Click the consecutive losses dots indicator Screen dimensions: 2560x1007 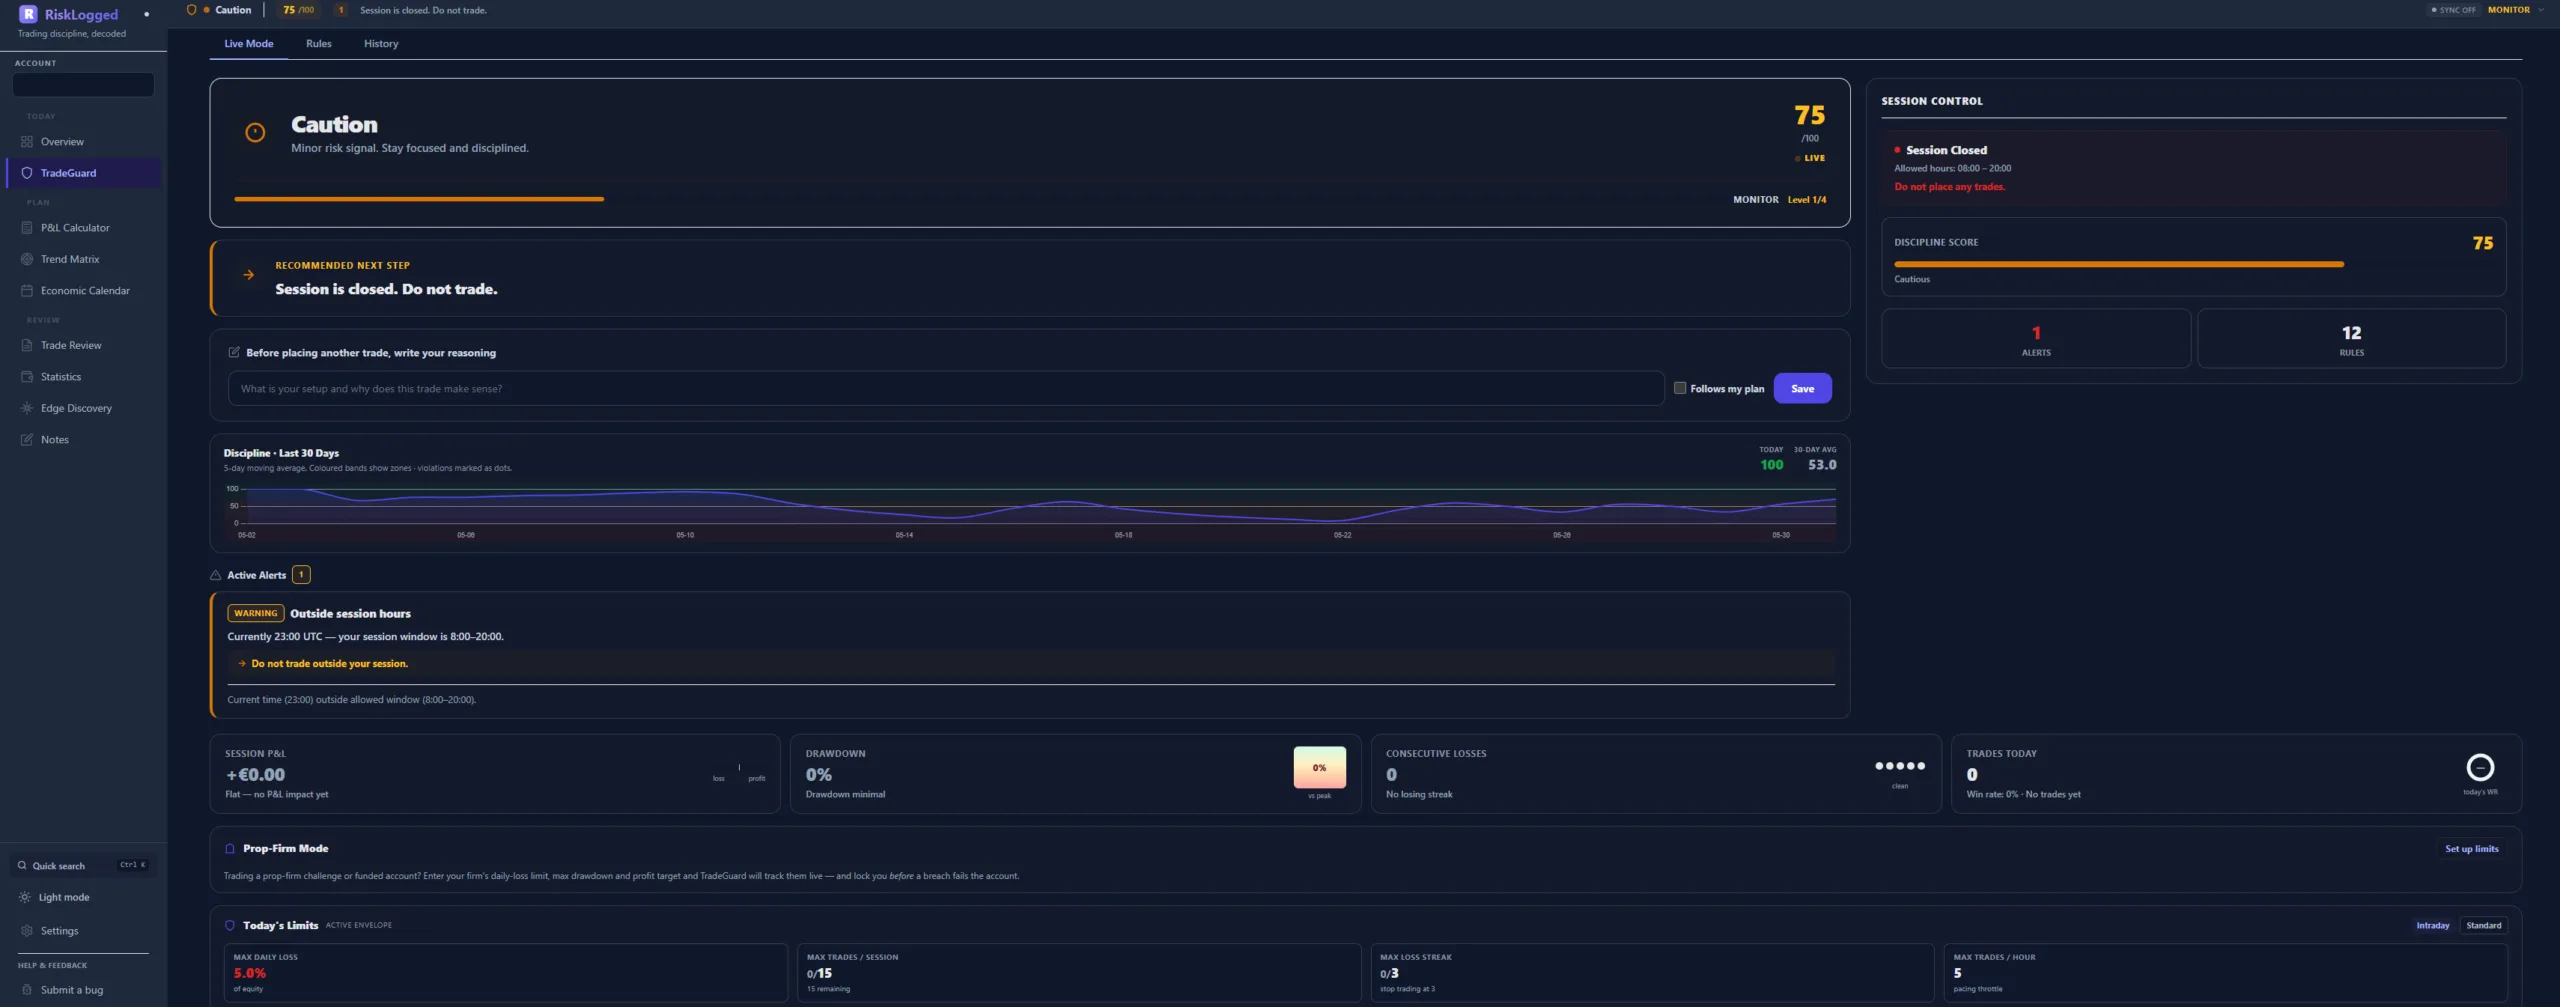(x=1900, y=766)
